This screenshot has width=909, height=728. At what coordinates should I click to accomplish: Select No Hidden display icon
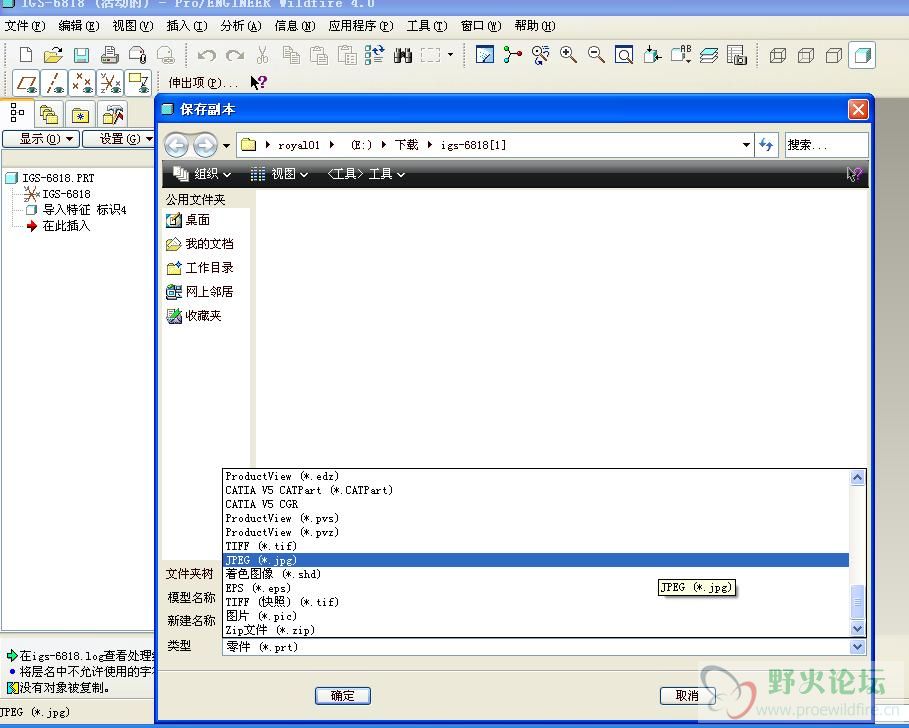pos(834,56)
